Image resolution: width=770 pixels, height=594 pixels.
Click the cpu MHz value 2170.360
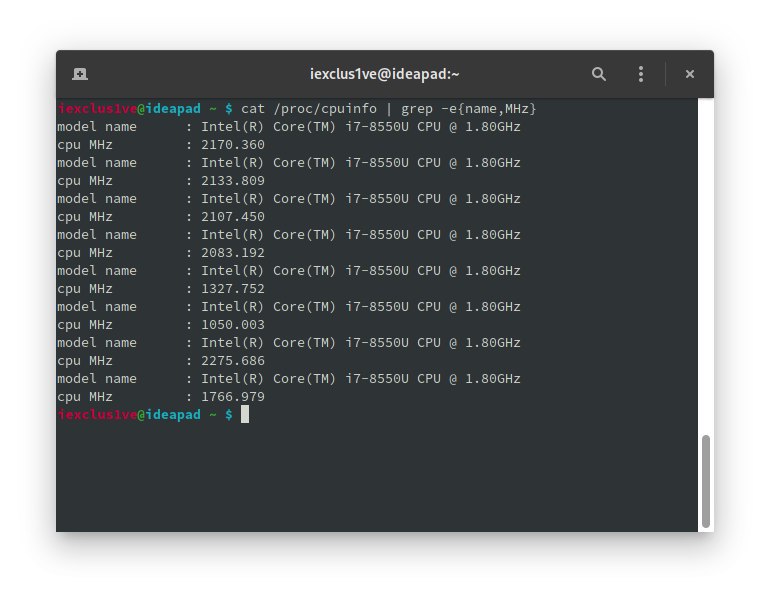(233, 145)
